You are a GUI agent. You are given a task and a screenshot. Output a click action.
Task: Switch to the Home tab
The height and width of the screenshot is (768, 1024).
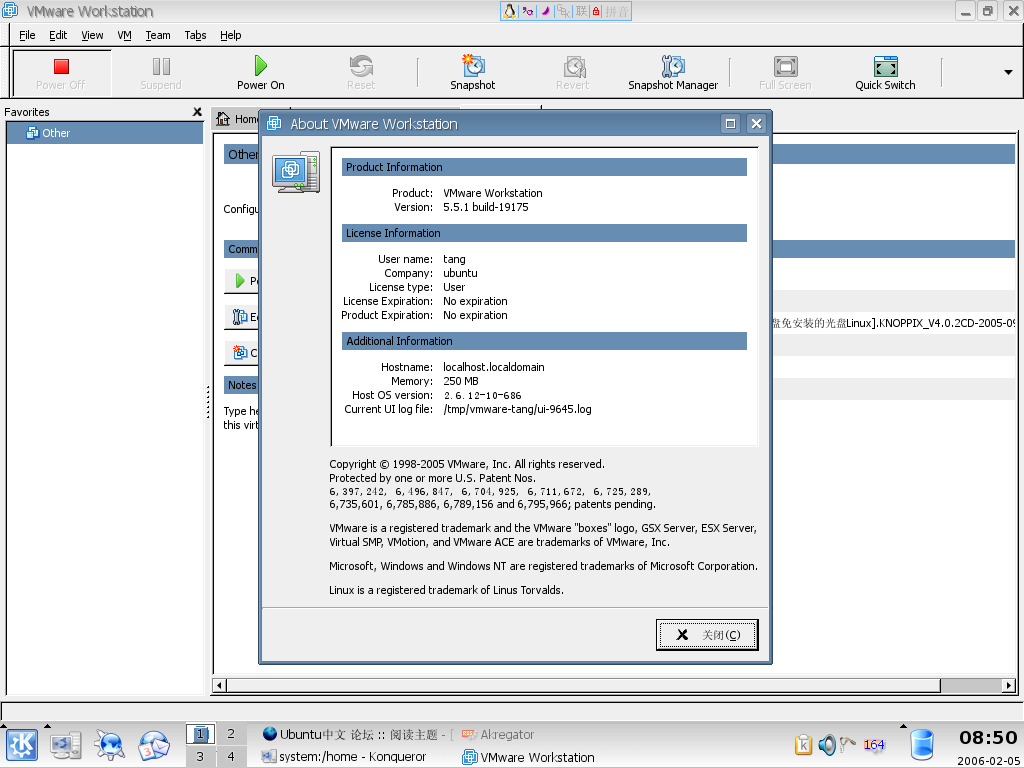[x=238, y=118]
